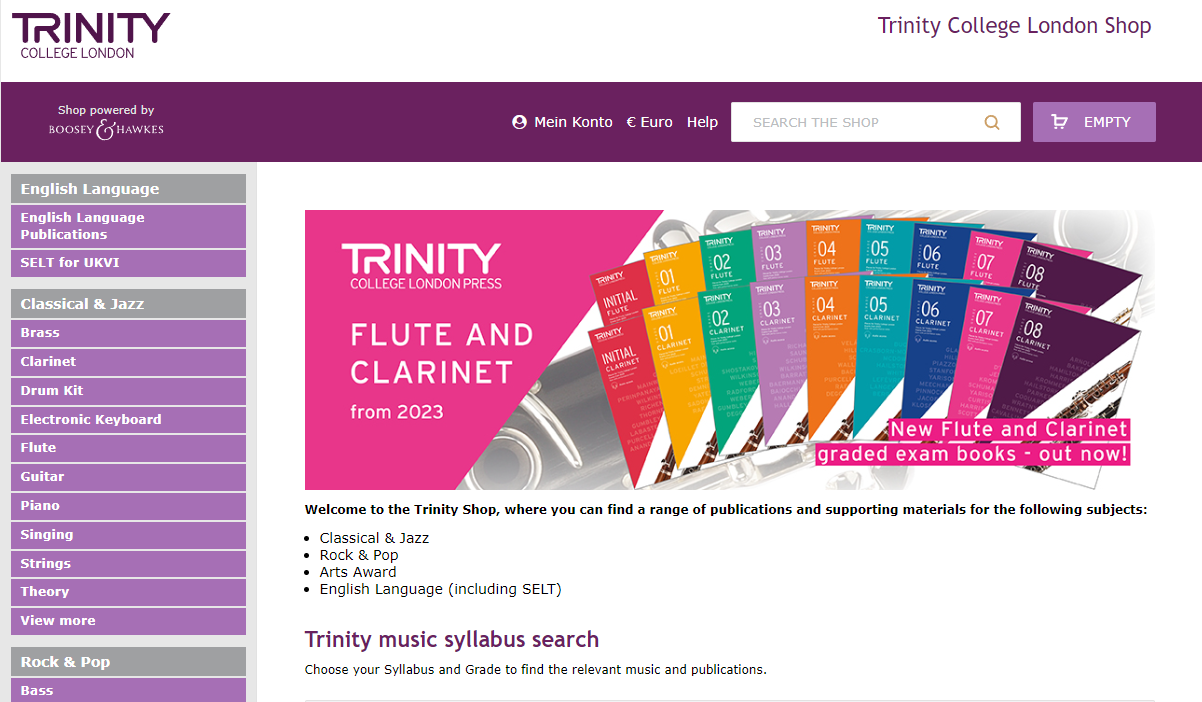The image size is (1202, 702).
Task: Open the Drum Kit category
Action: [128, 391]
